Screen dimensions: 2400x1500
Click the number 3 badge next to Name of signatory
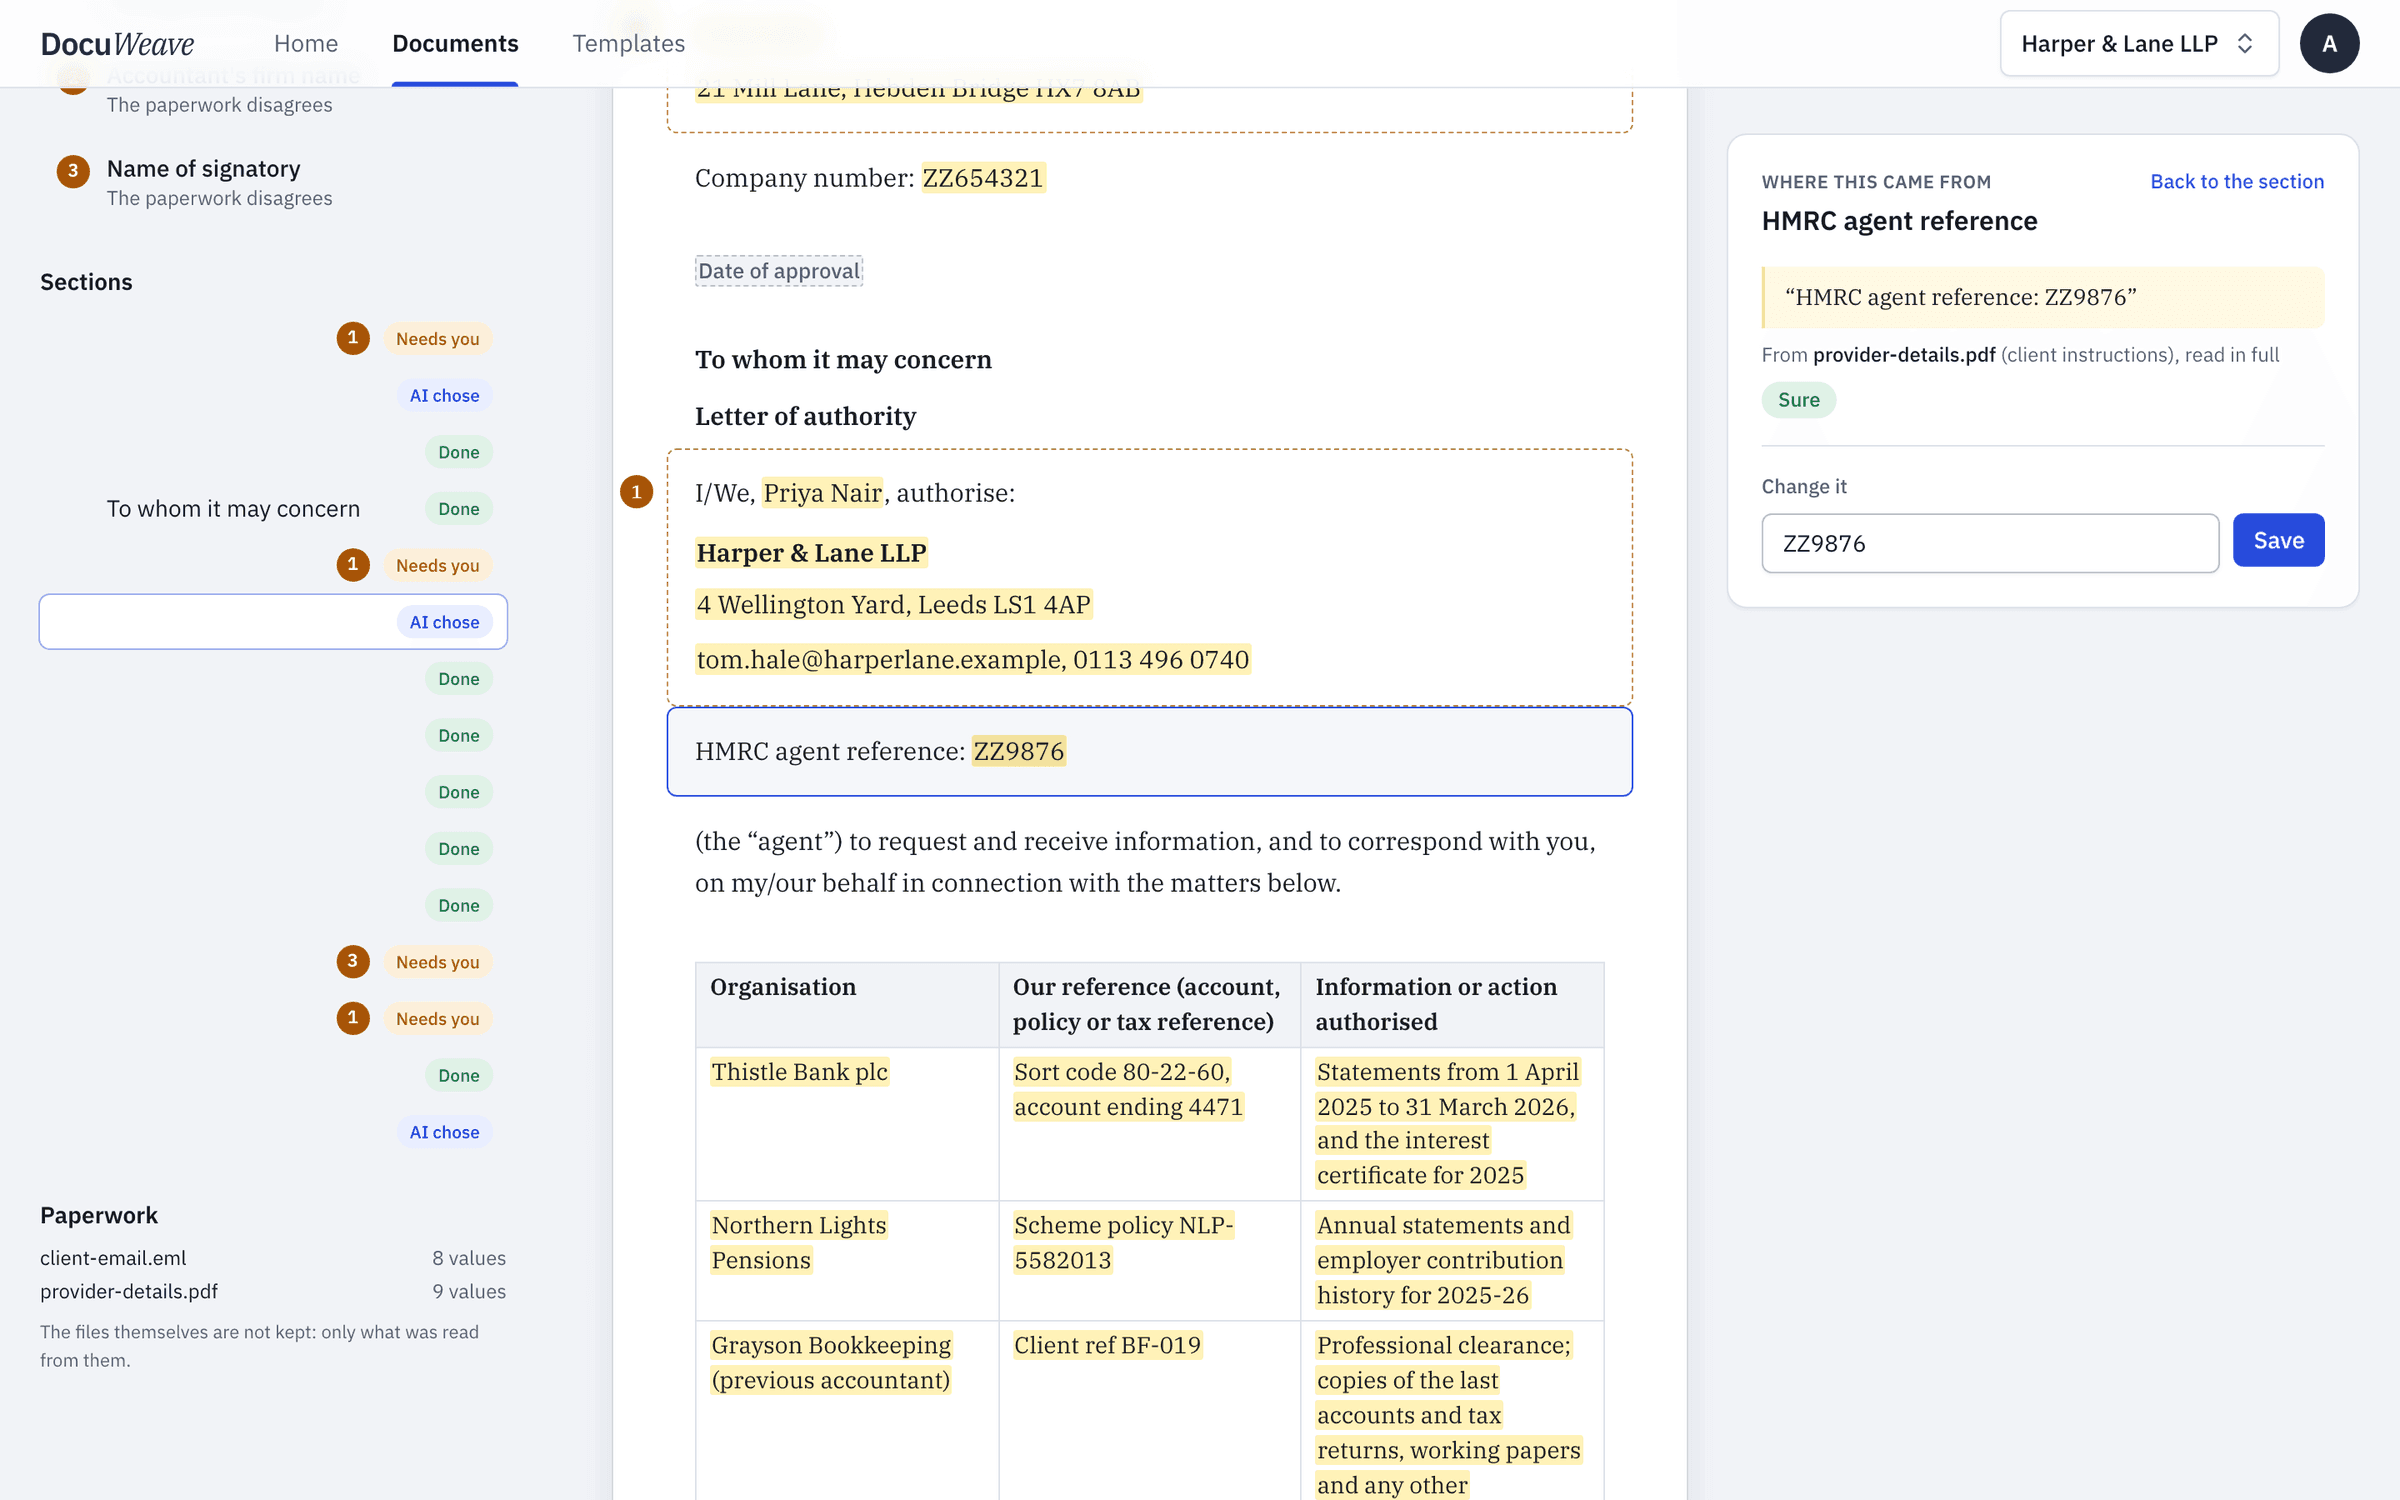coord(73,171)
